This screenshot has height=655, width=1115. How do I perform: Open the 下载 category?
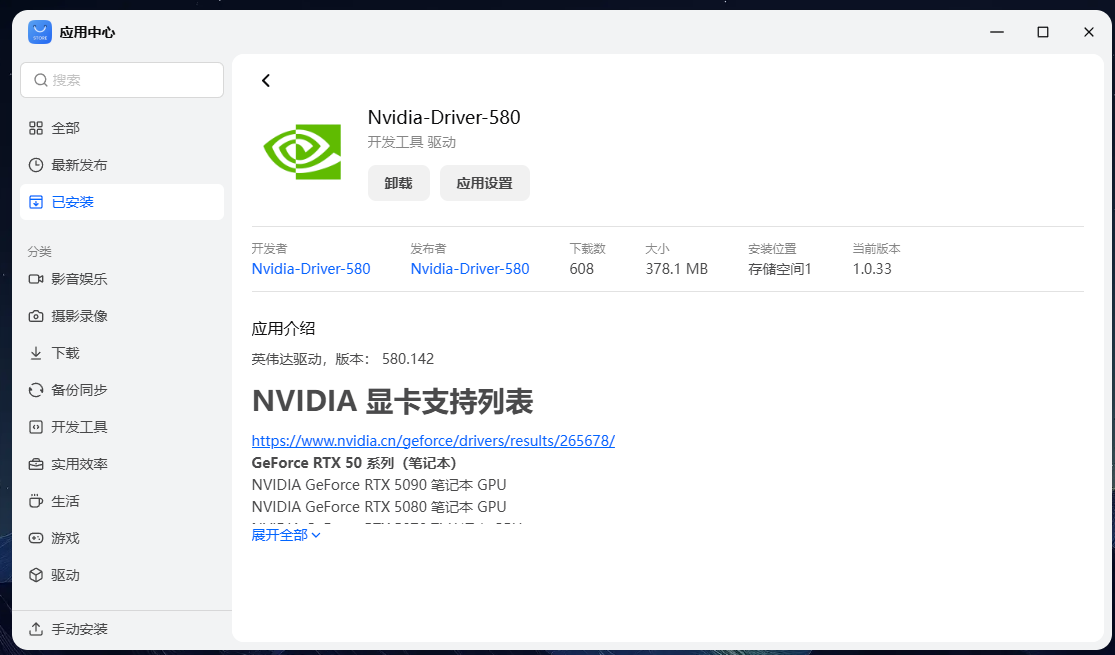coord(122,353)
